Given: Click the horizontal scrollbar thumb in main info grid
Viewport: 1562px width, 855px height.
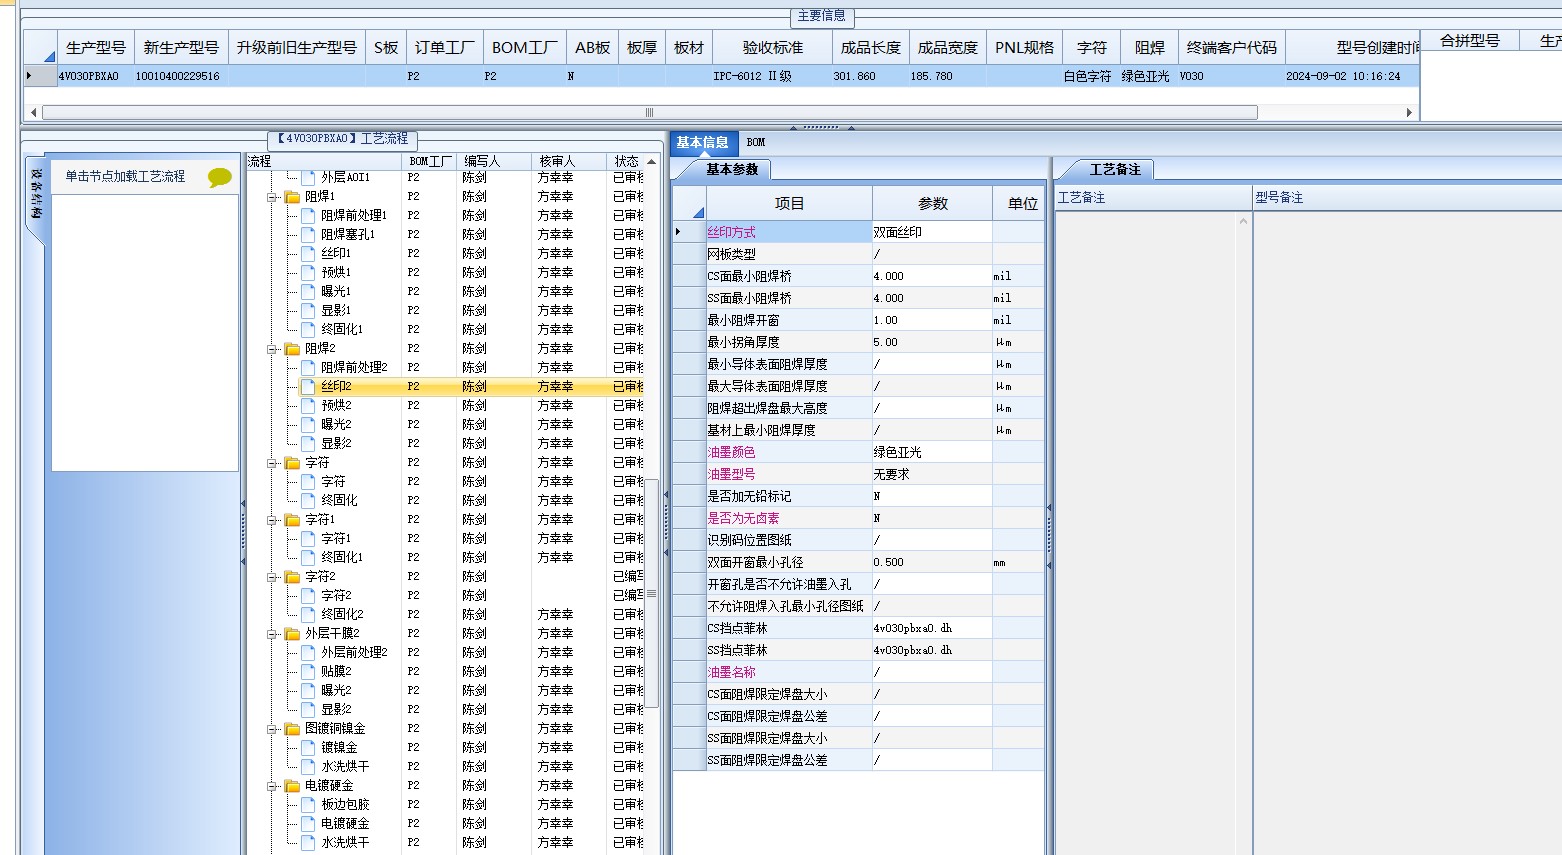Looking at the screenshot, I should point(650,112).
